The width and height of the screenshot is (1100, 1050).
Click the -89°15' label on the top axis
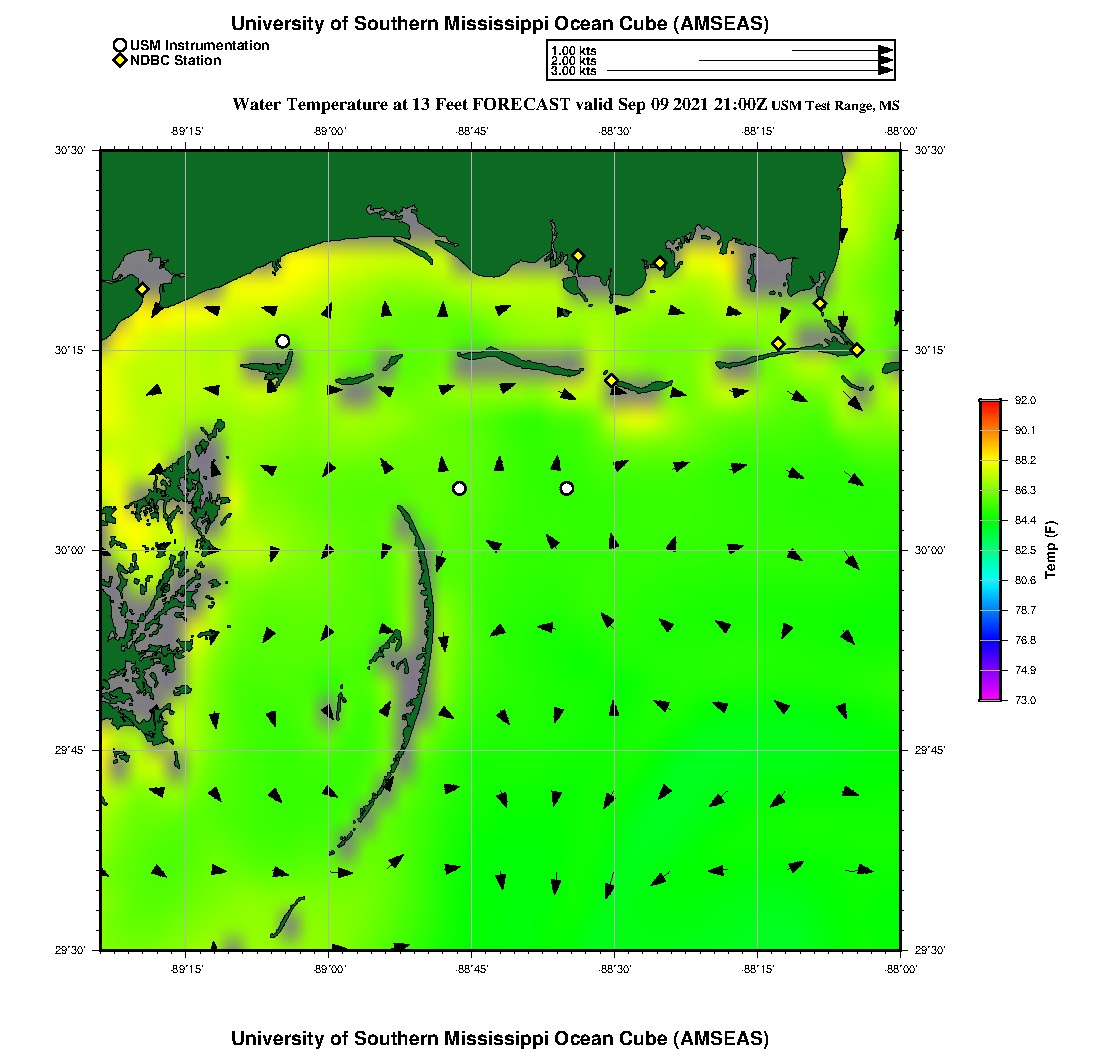click(187, 131)
